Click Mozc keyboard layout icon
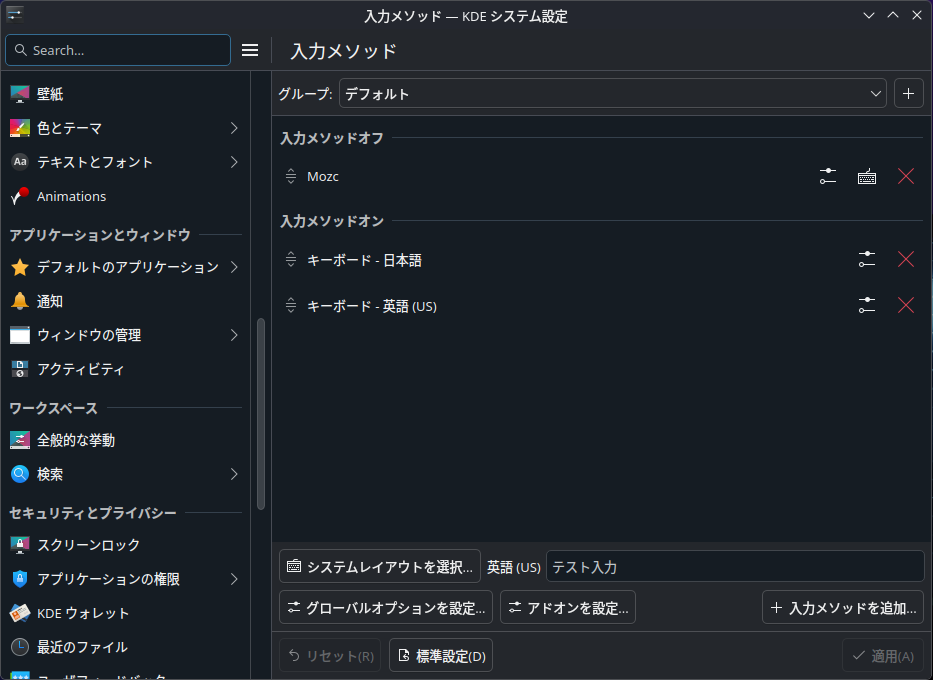 tap(867, 176)
